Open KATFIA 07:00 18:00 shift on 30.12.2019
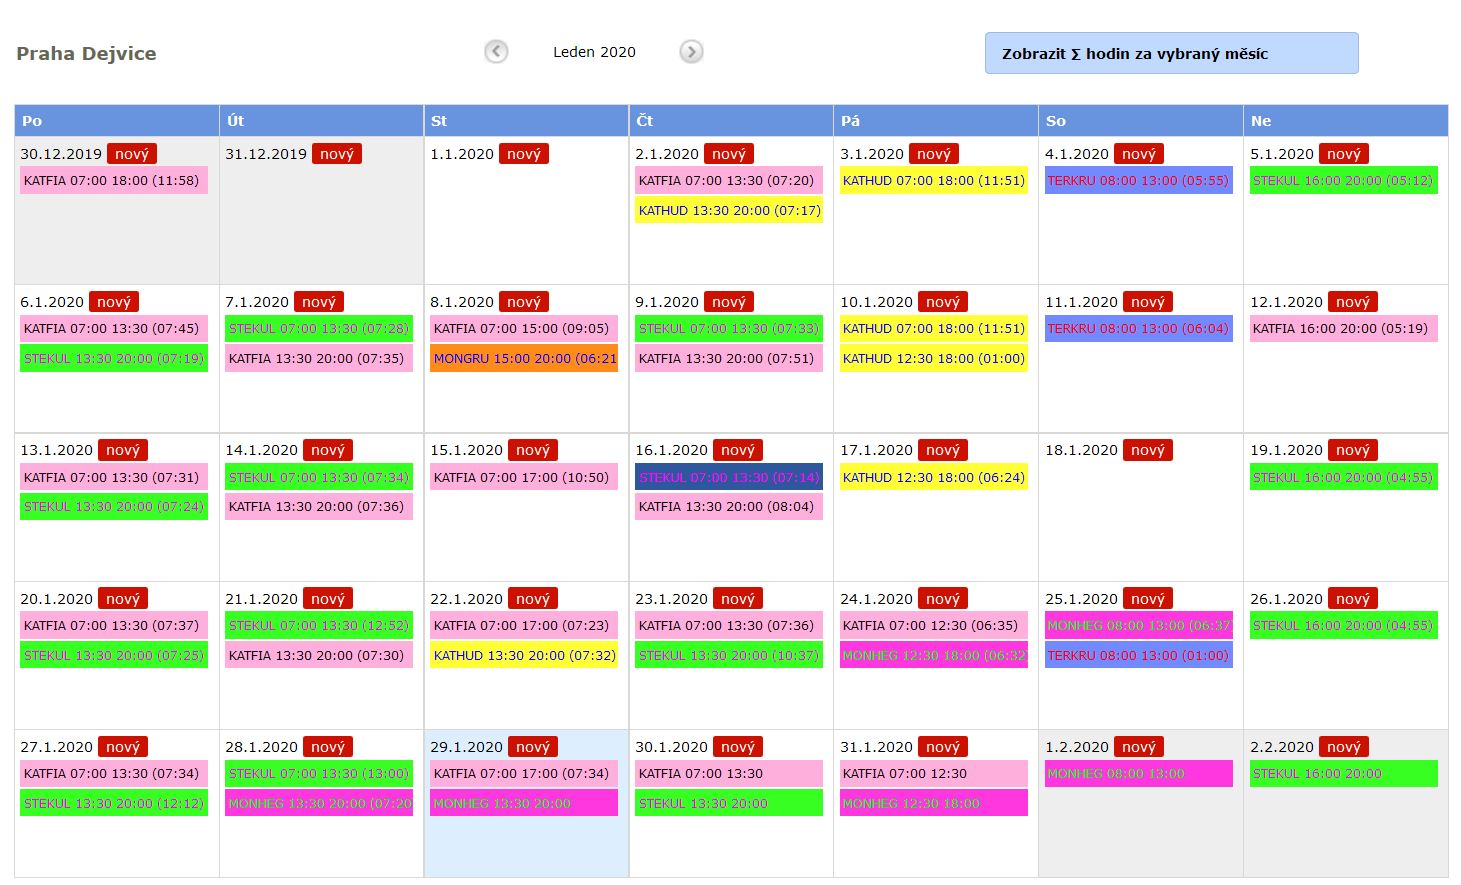This screenshot has width=1461, height=885. click(113, 181)
